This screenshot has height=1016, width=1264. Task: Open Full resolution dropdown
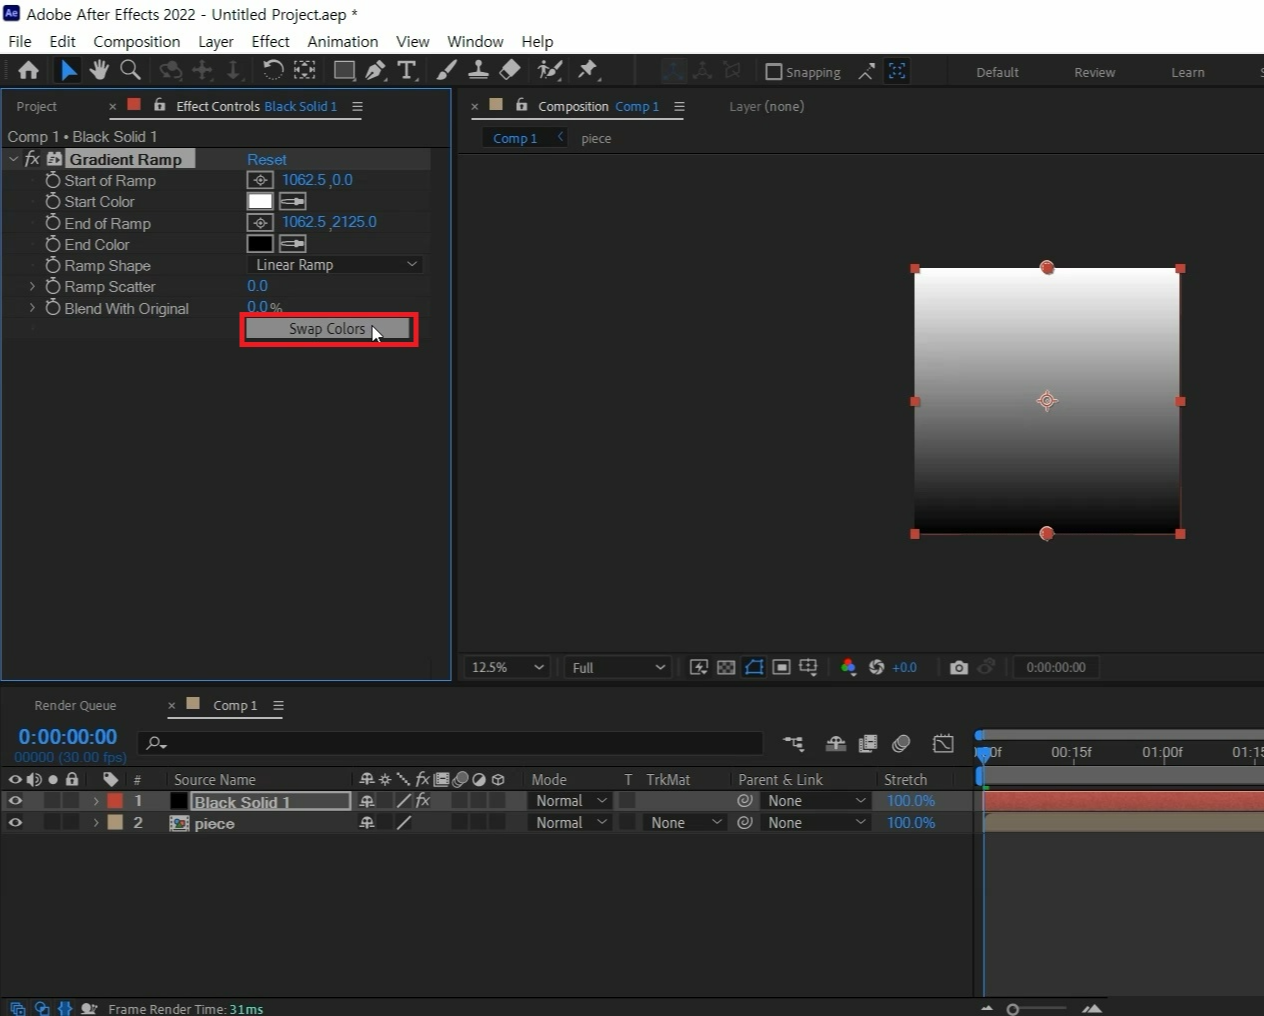tap(618, 667)
